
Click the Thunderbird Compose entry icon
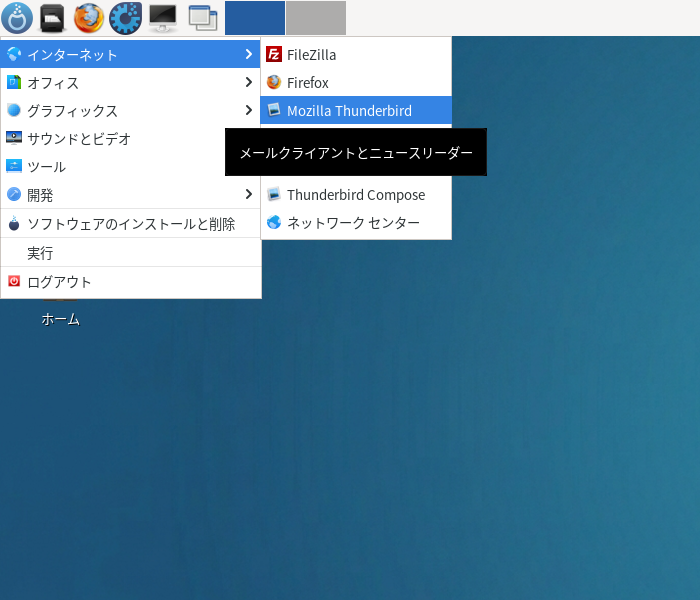coord(274,194)
